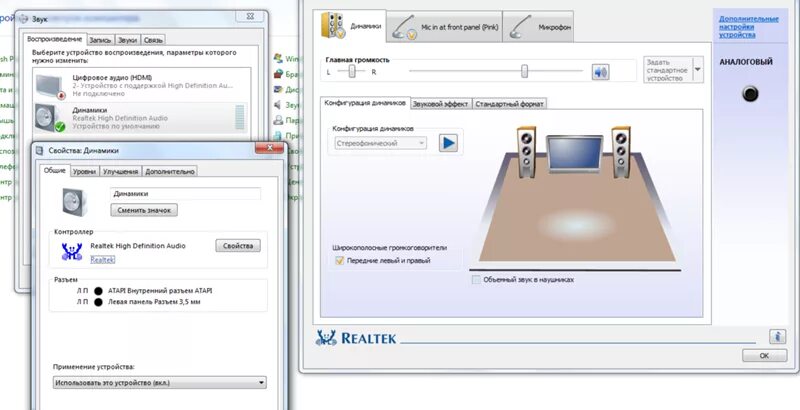
Task: Click the Главная громкость label
Action: (x=357, y=60)
